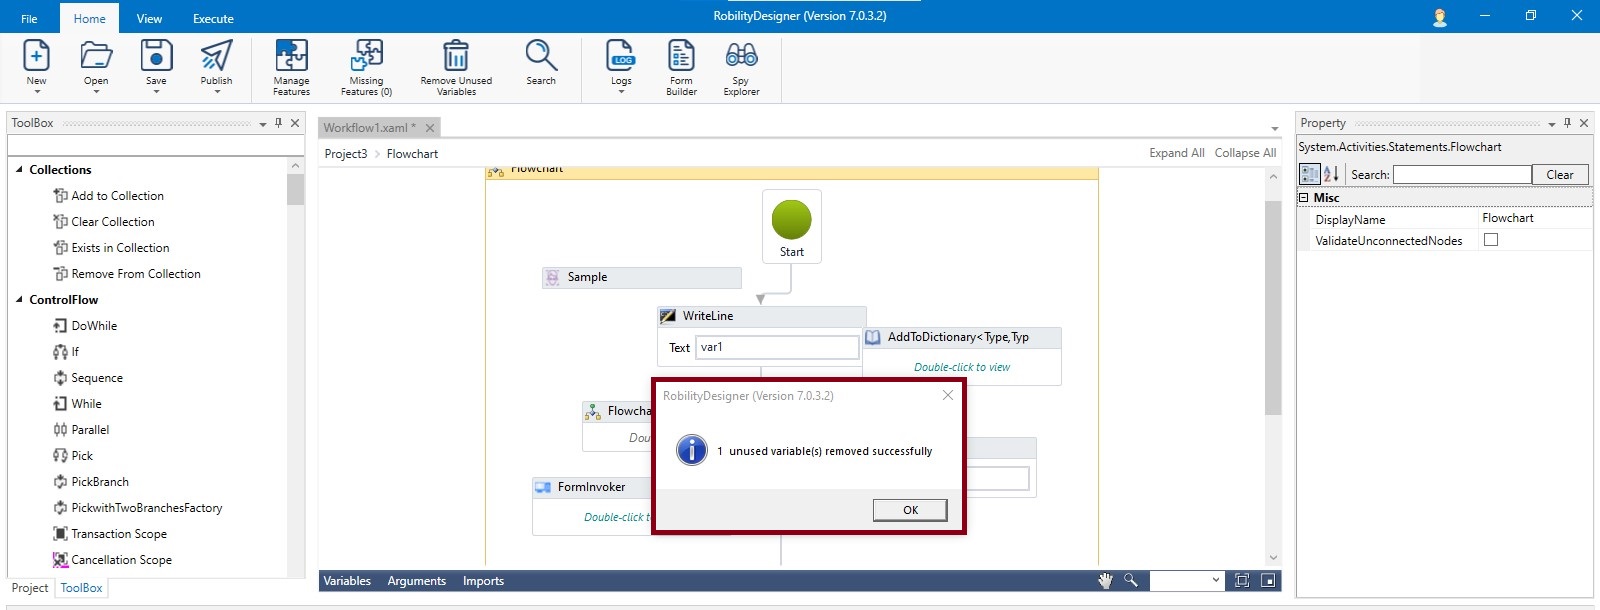Toggle alphabetical sort in Property panel
This screenshot has height=610, width=1600.
click(1331, 174)
